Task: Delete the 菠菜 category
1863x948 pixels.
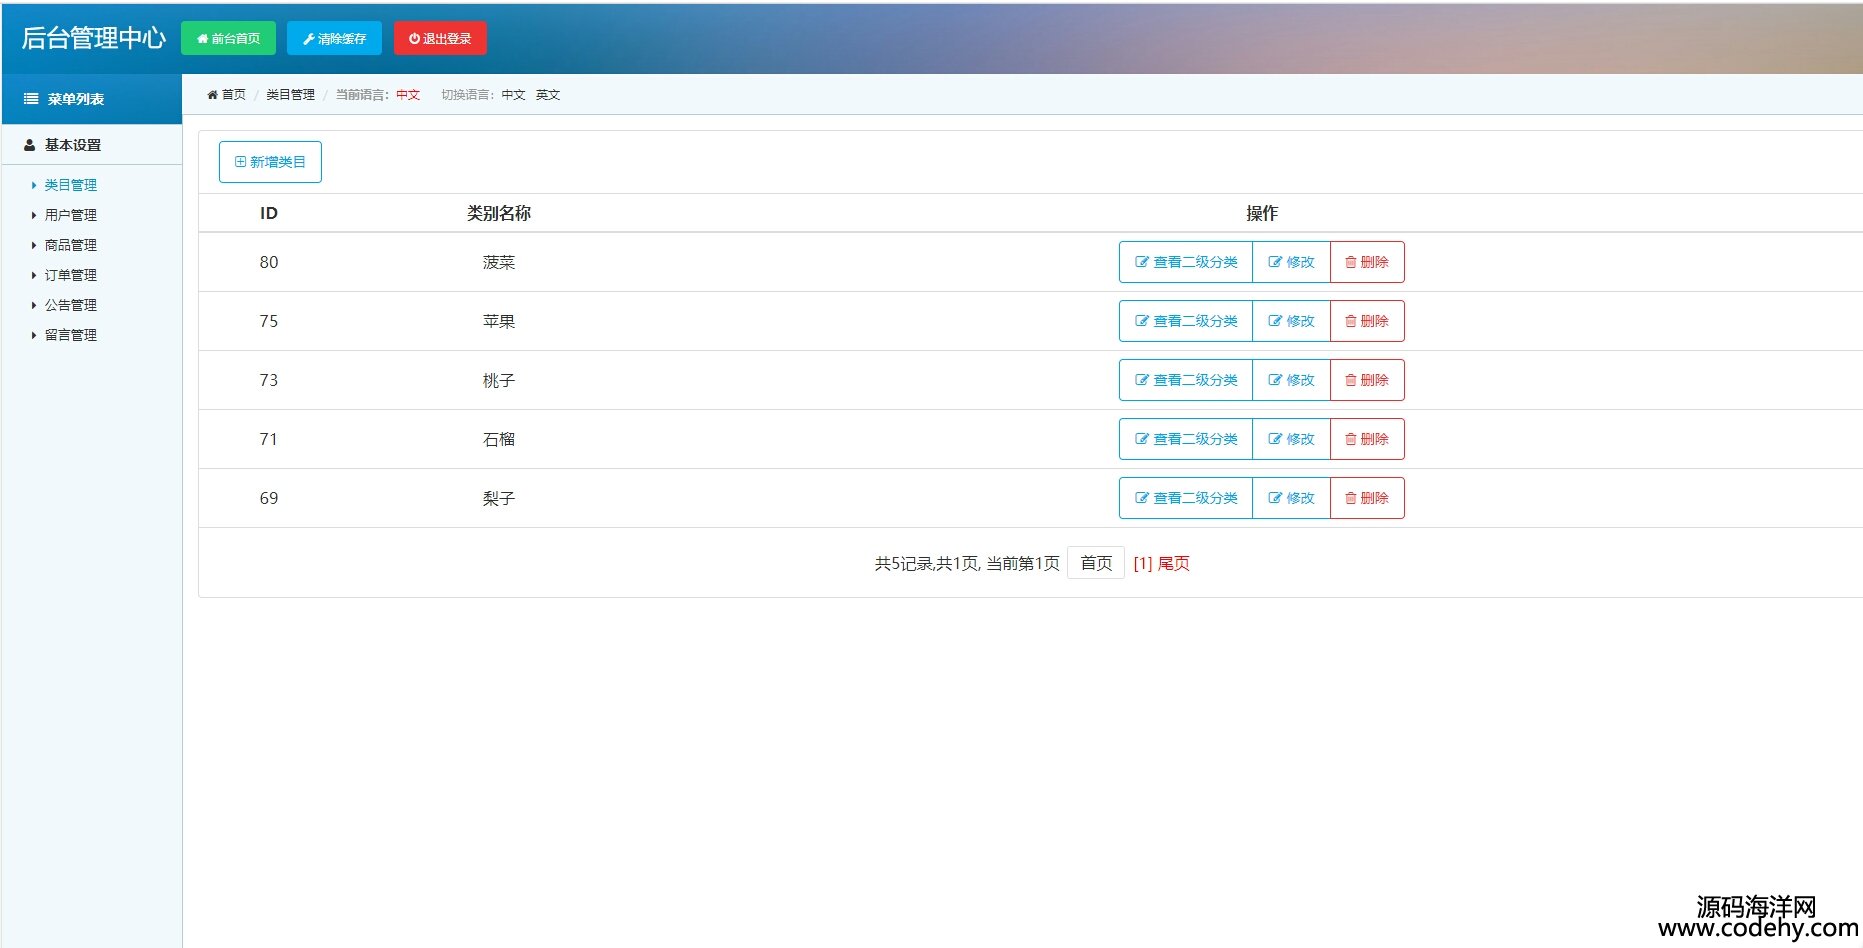Action: point(1367,262)
